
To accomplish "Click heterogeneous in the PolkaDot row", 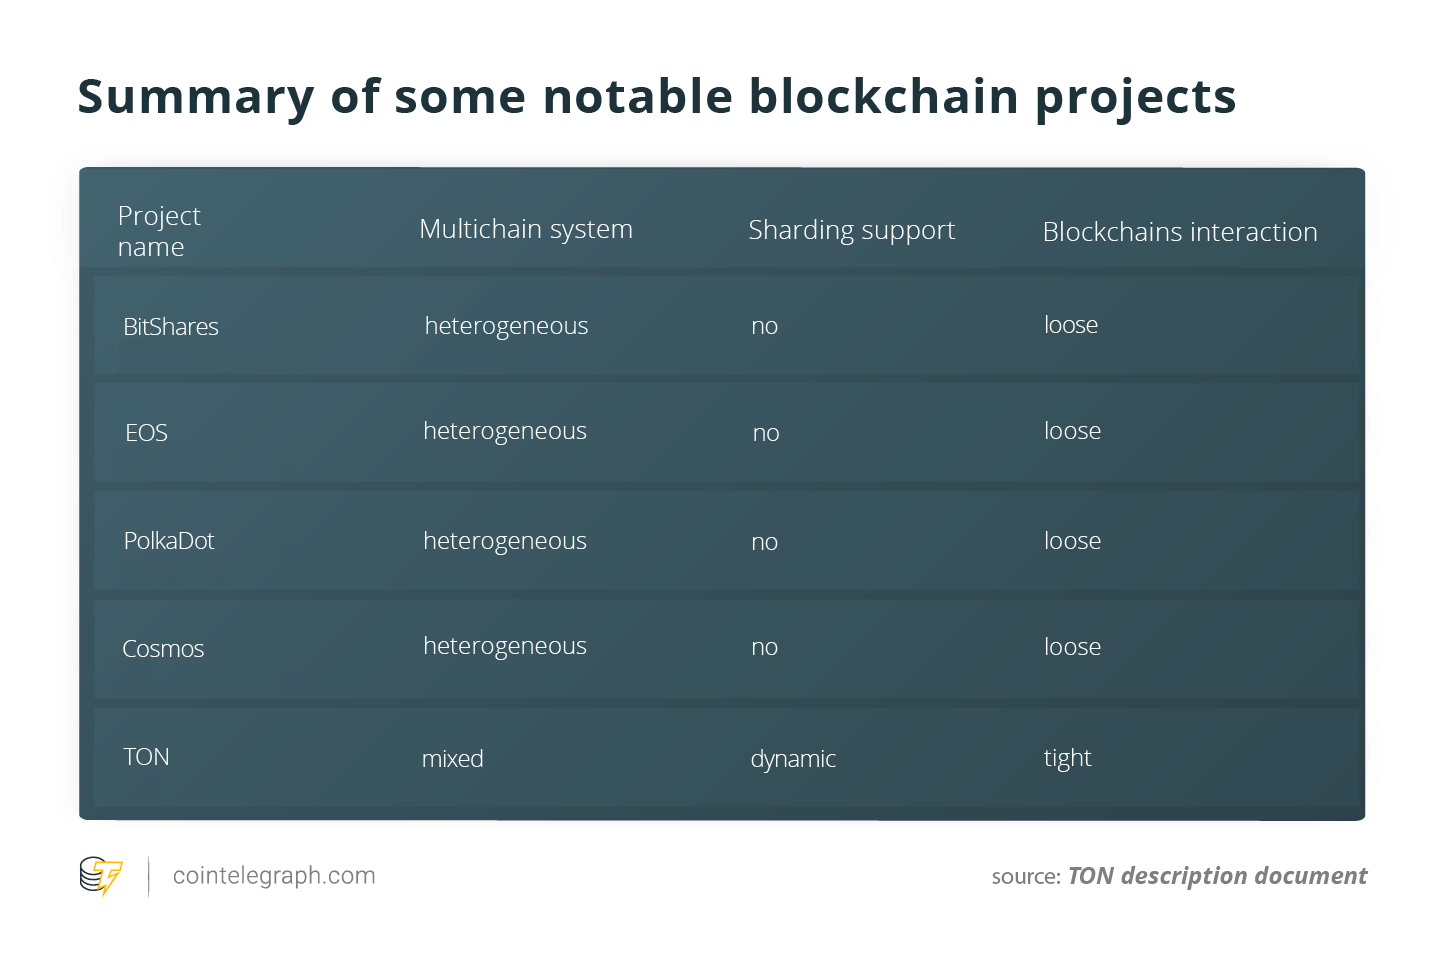I will [x=505, y=541].
